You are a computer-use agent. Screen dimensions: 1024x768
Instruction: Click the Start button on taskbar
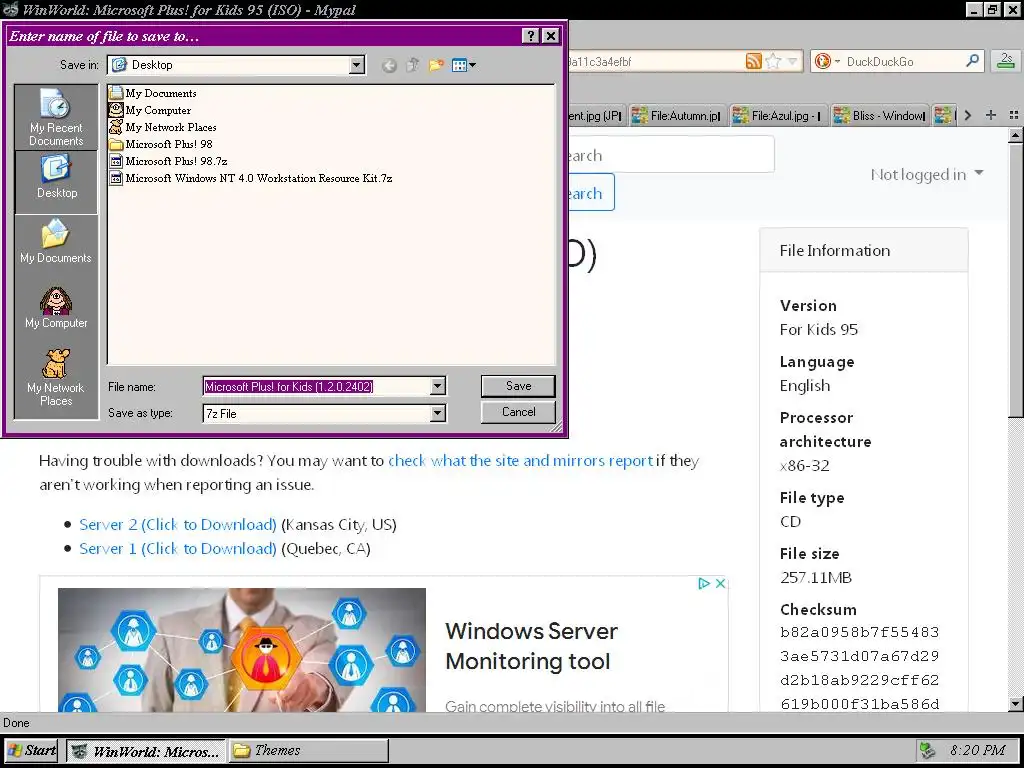(x=31, y=750)
